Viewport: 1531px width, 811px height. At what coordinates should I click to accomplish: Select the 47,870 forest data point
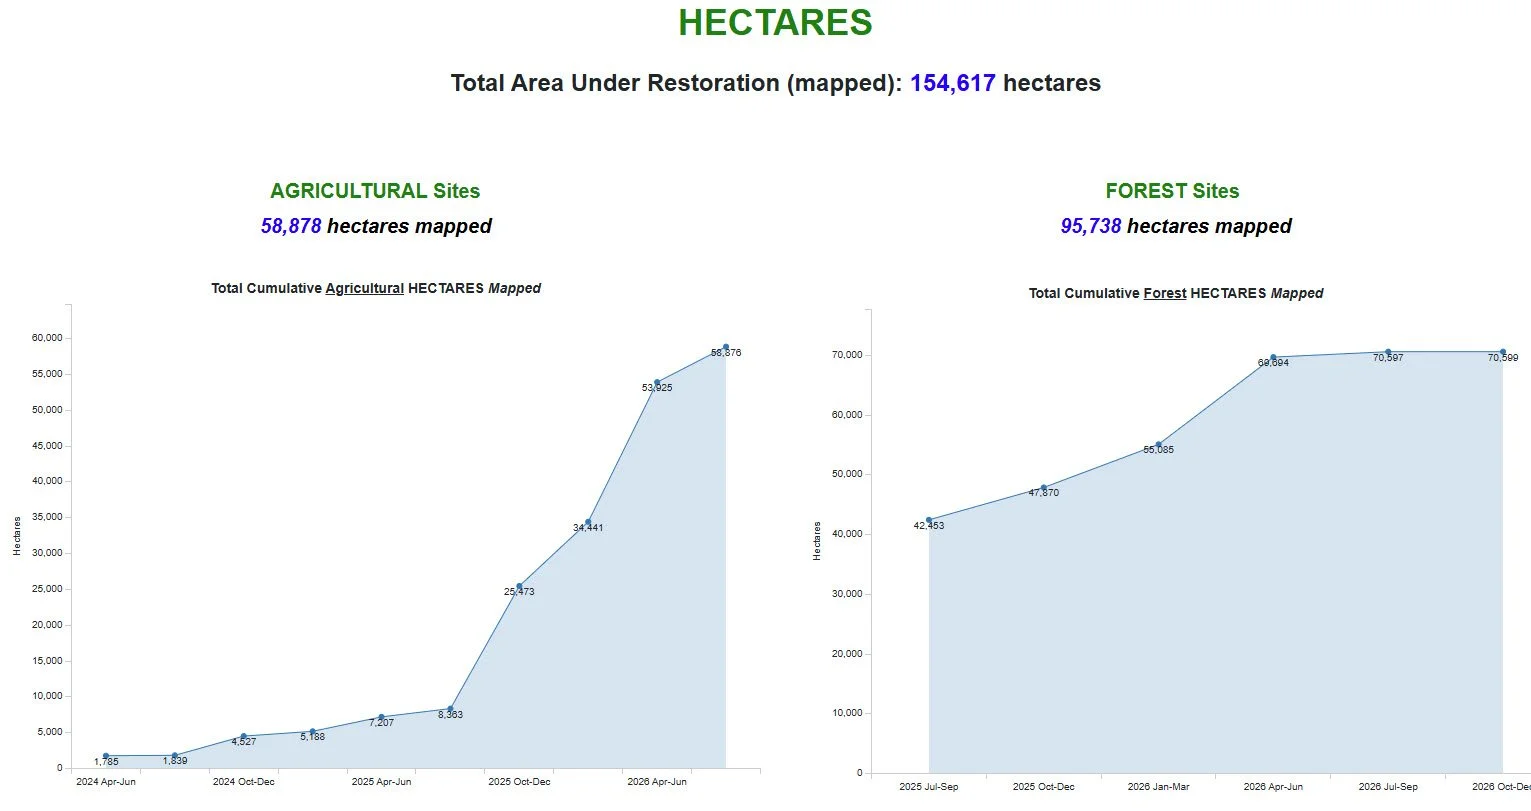[1044, 488]
